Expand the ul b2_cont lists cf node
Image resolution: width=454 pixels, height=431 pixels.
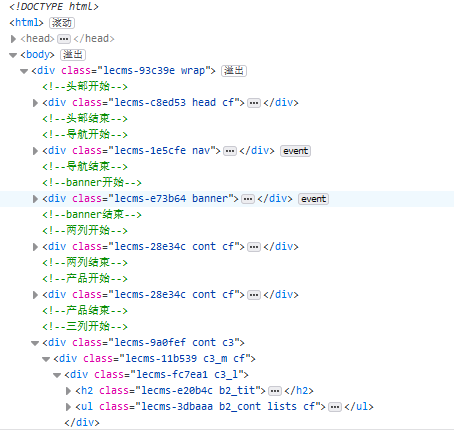(x=68, y=407)
